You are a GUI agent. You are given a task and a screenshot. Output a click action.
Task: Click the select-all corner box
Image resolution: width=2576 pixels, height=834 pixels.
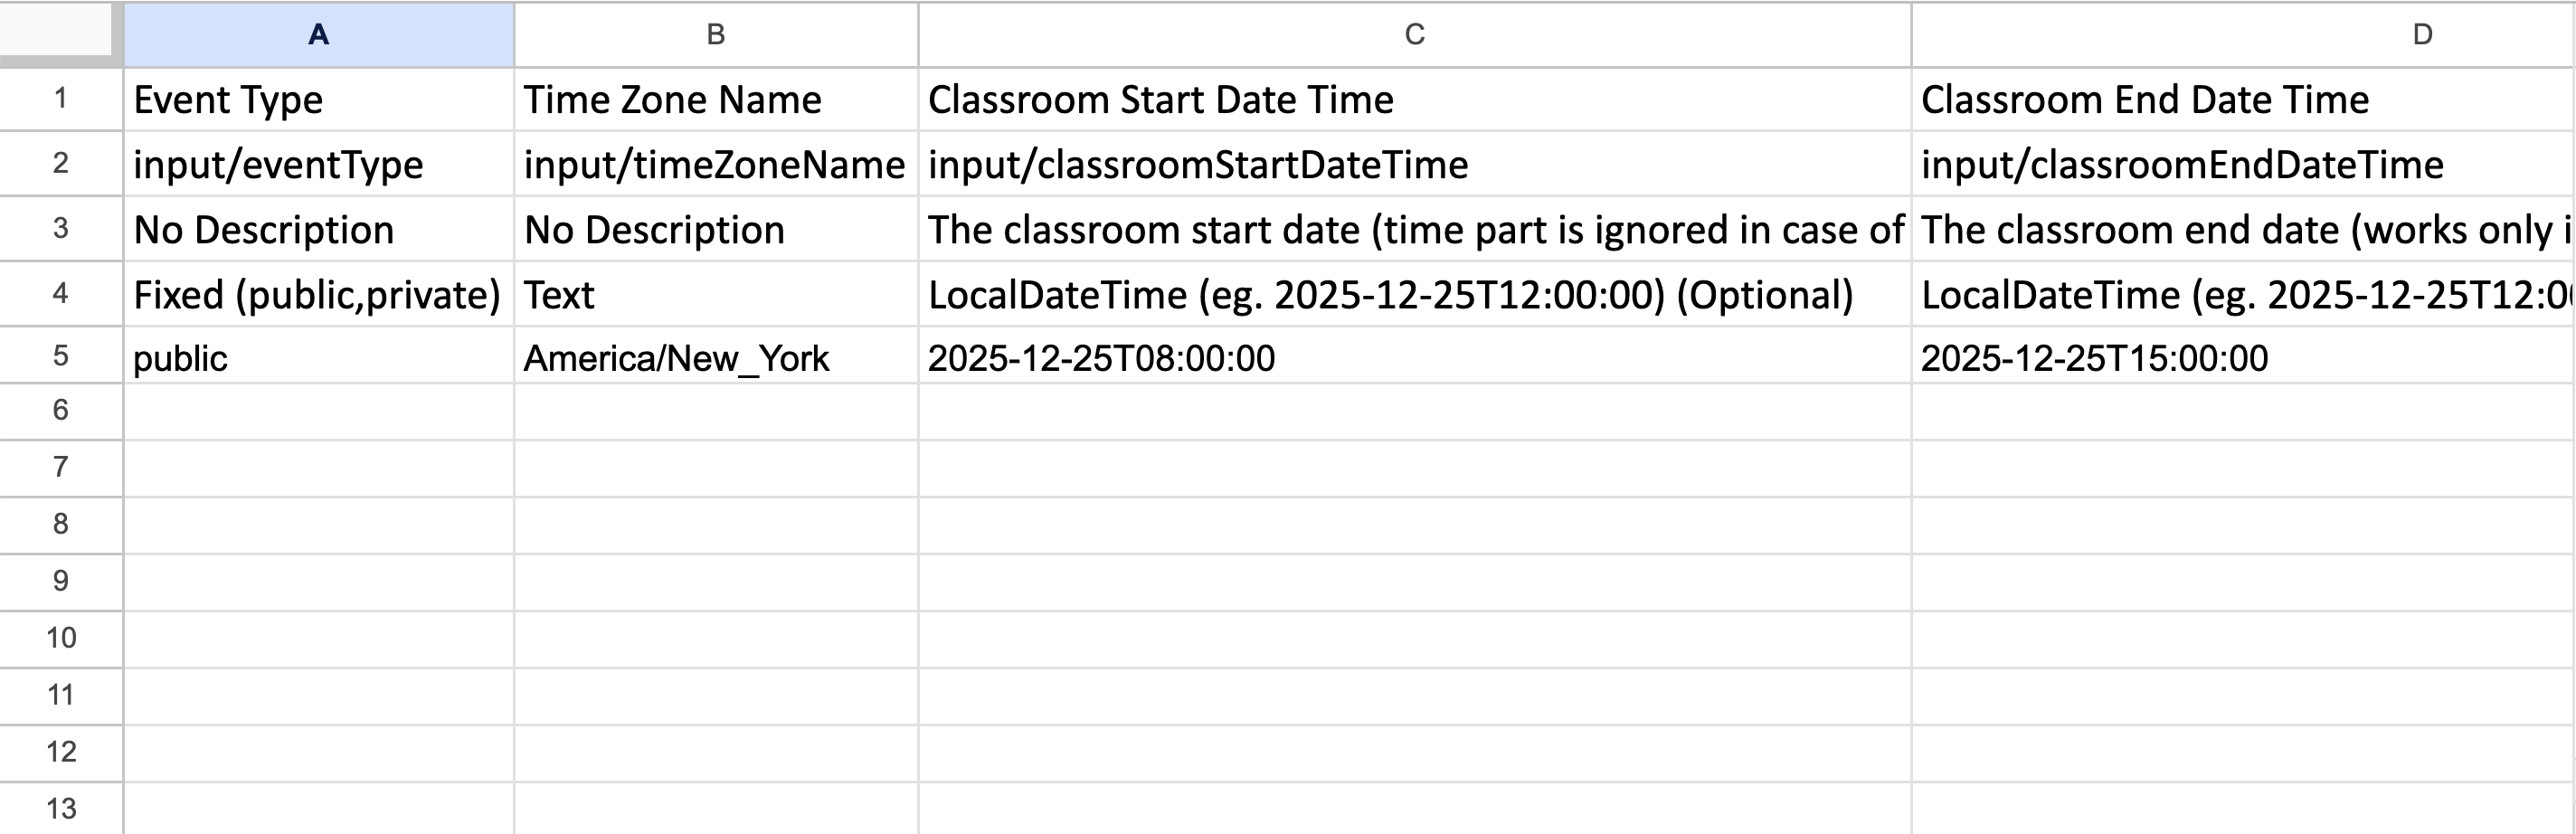coord(58,32)
